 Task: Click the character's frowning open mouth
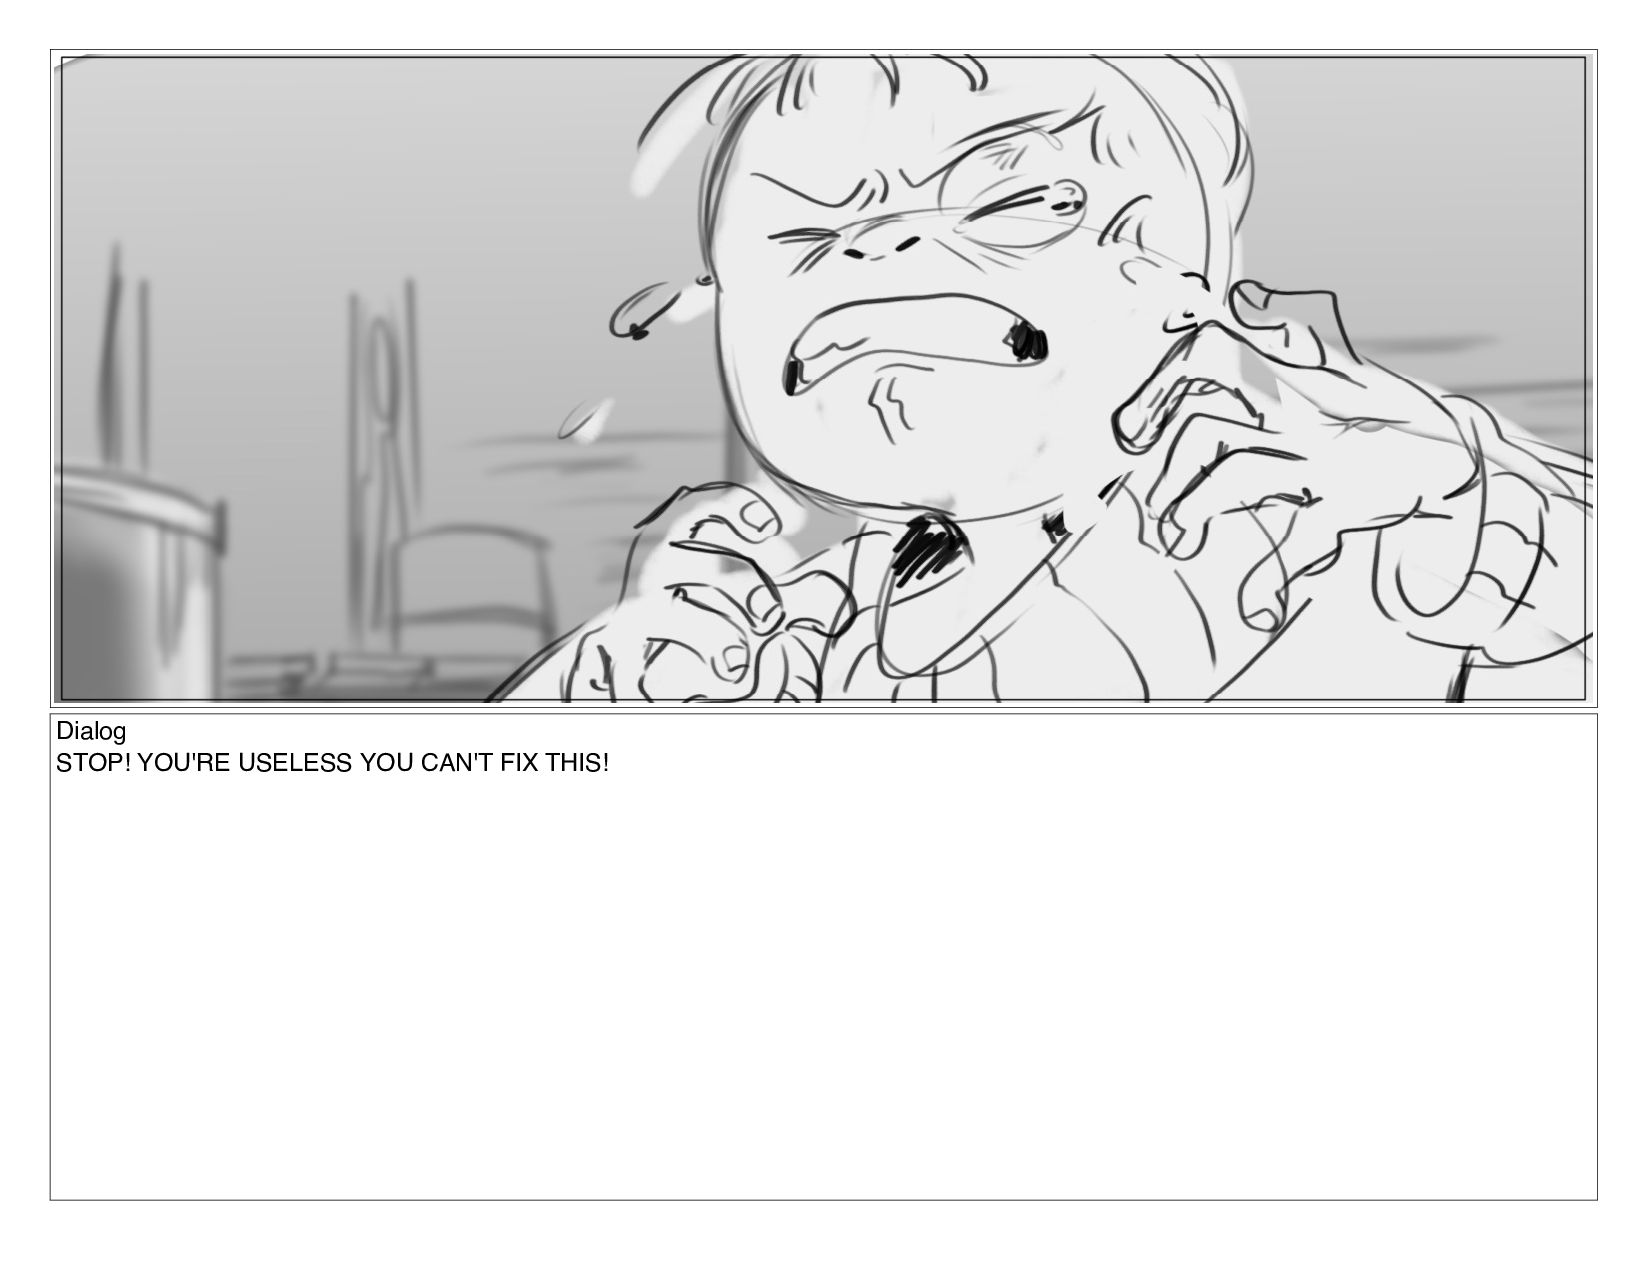click(x=915, y=340)
